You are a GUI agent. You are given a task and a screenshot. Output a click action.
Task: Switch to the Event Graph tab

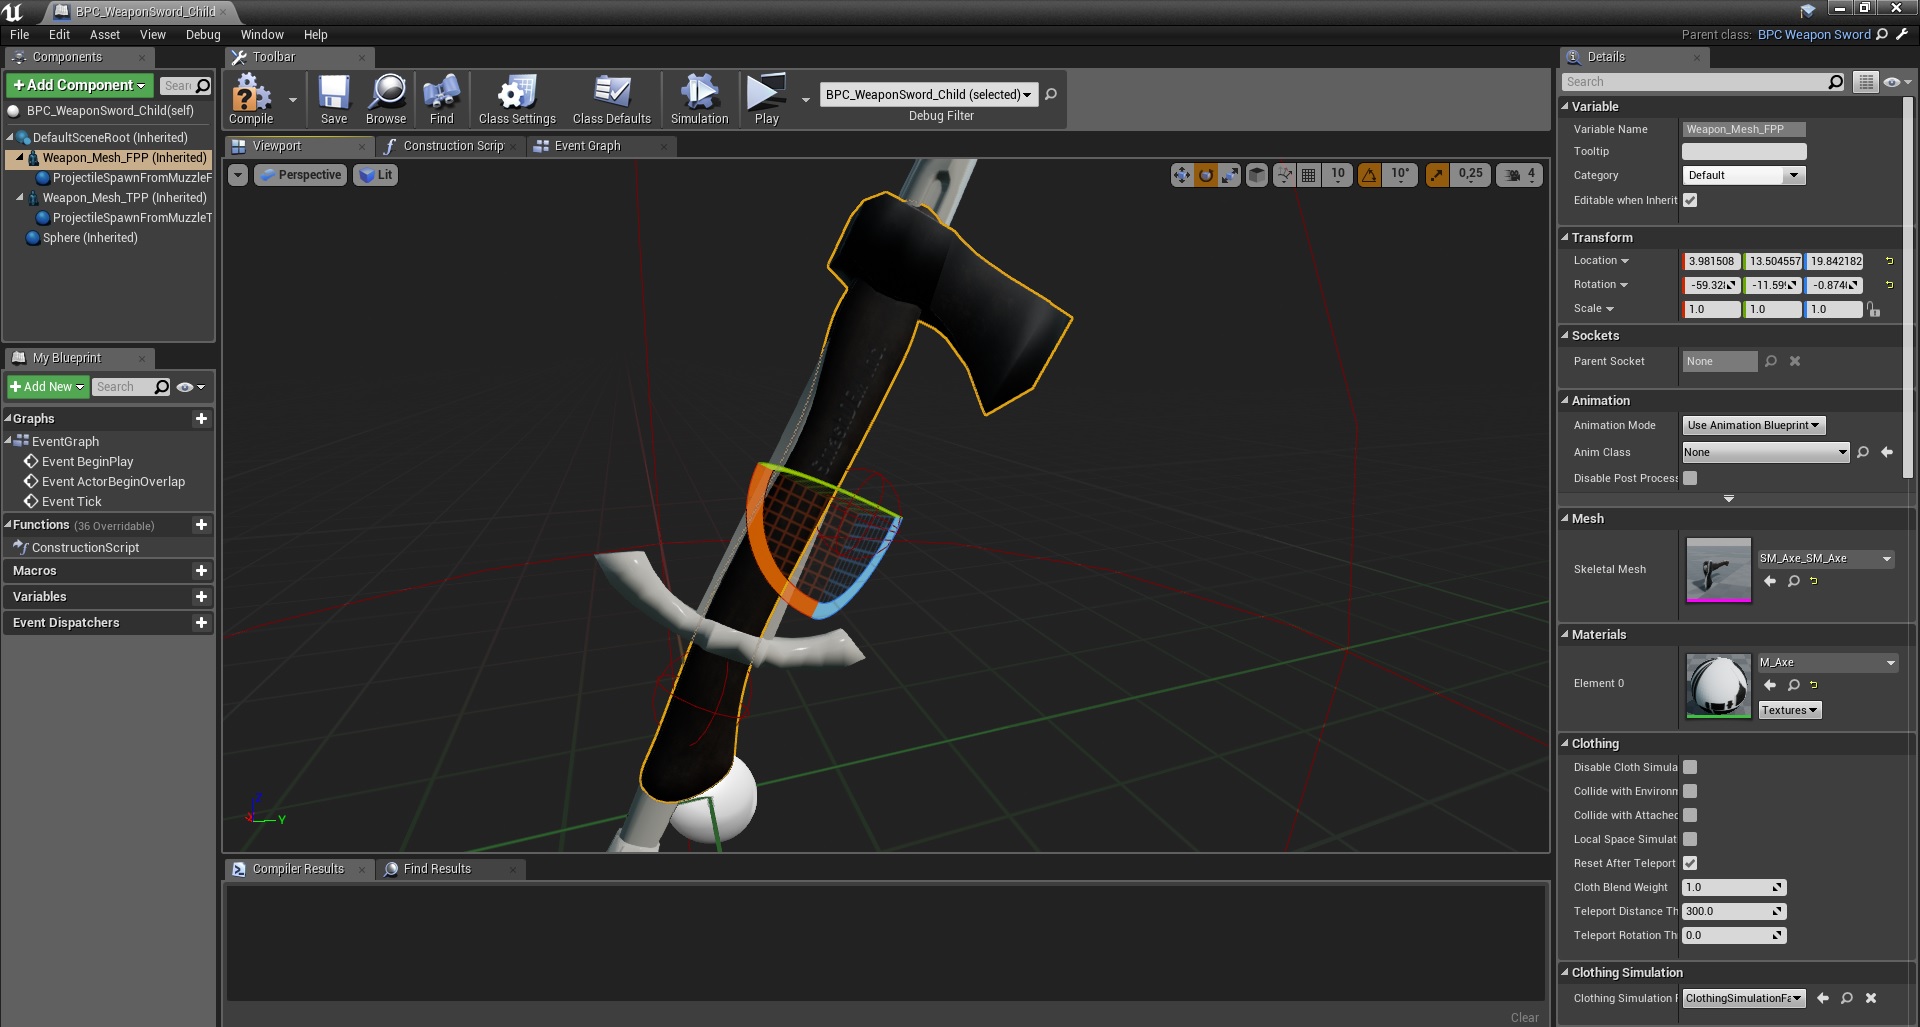coord(587,146)
